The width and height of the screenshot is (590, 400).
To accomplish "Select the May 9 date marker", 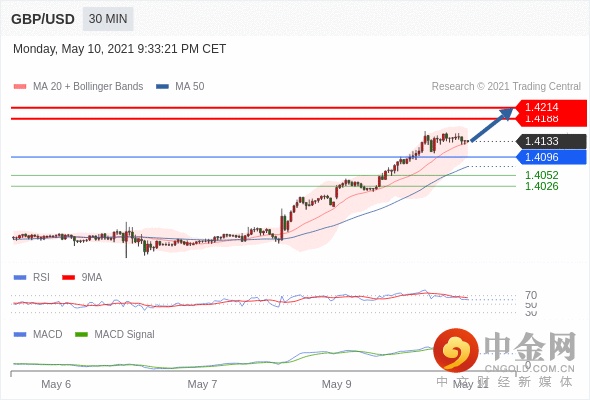I will [x=337, y=384].
